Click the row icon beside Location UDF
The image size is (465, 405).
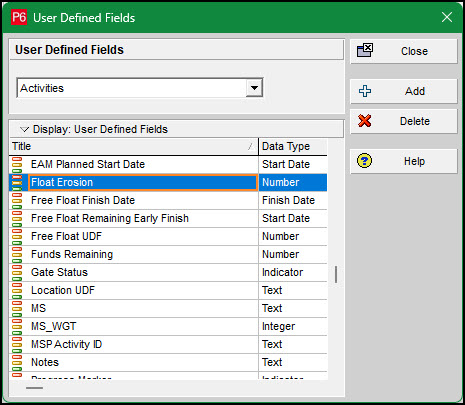pyautogui.click(x=17, y=290)
